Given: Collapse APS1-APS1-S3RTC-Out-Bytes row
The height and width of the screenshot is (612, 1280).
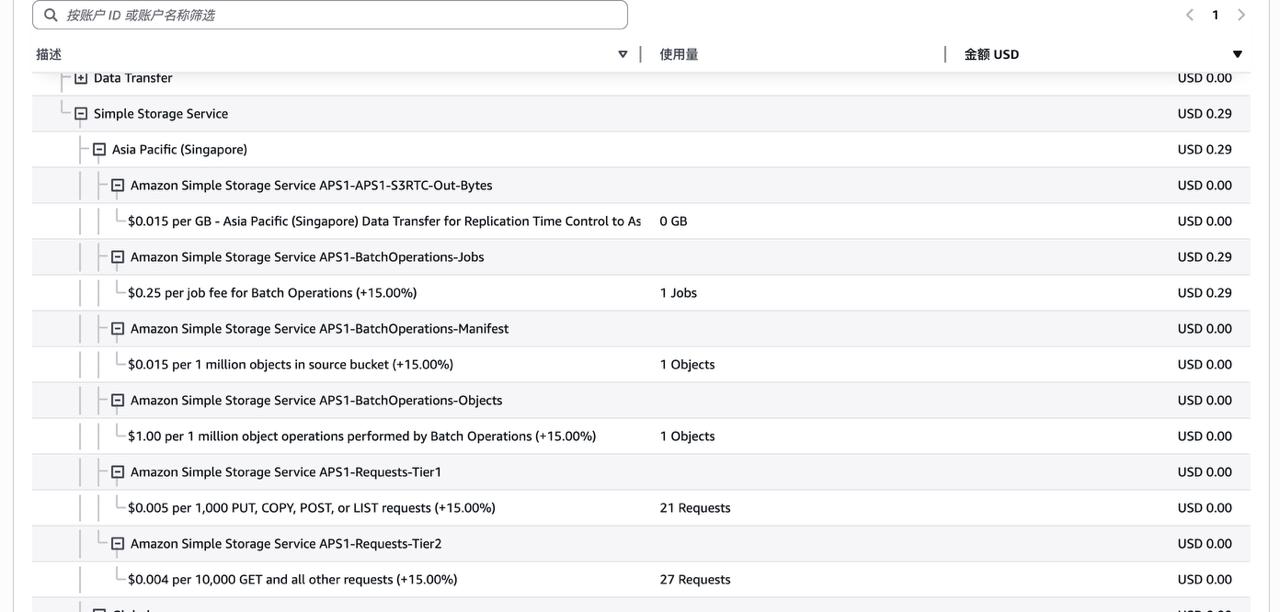Looking at the screenshot, I should coord(118,186).
